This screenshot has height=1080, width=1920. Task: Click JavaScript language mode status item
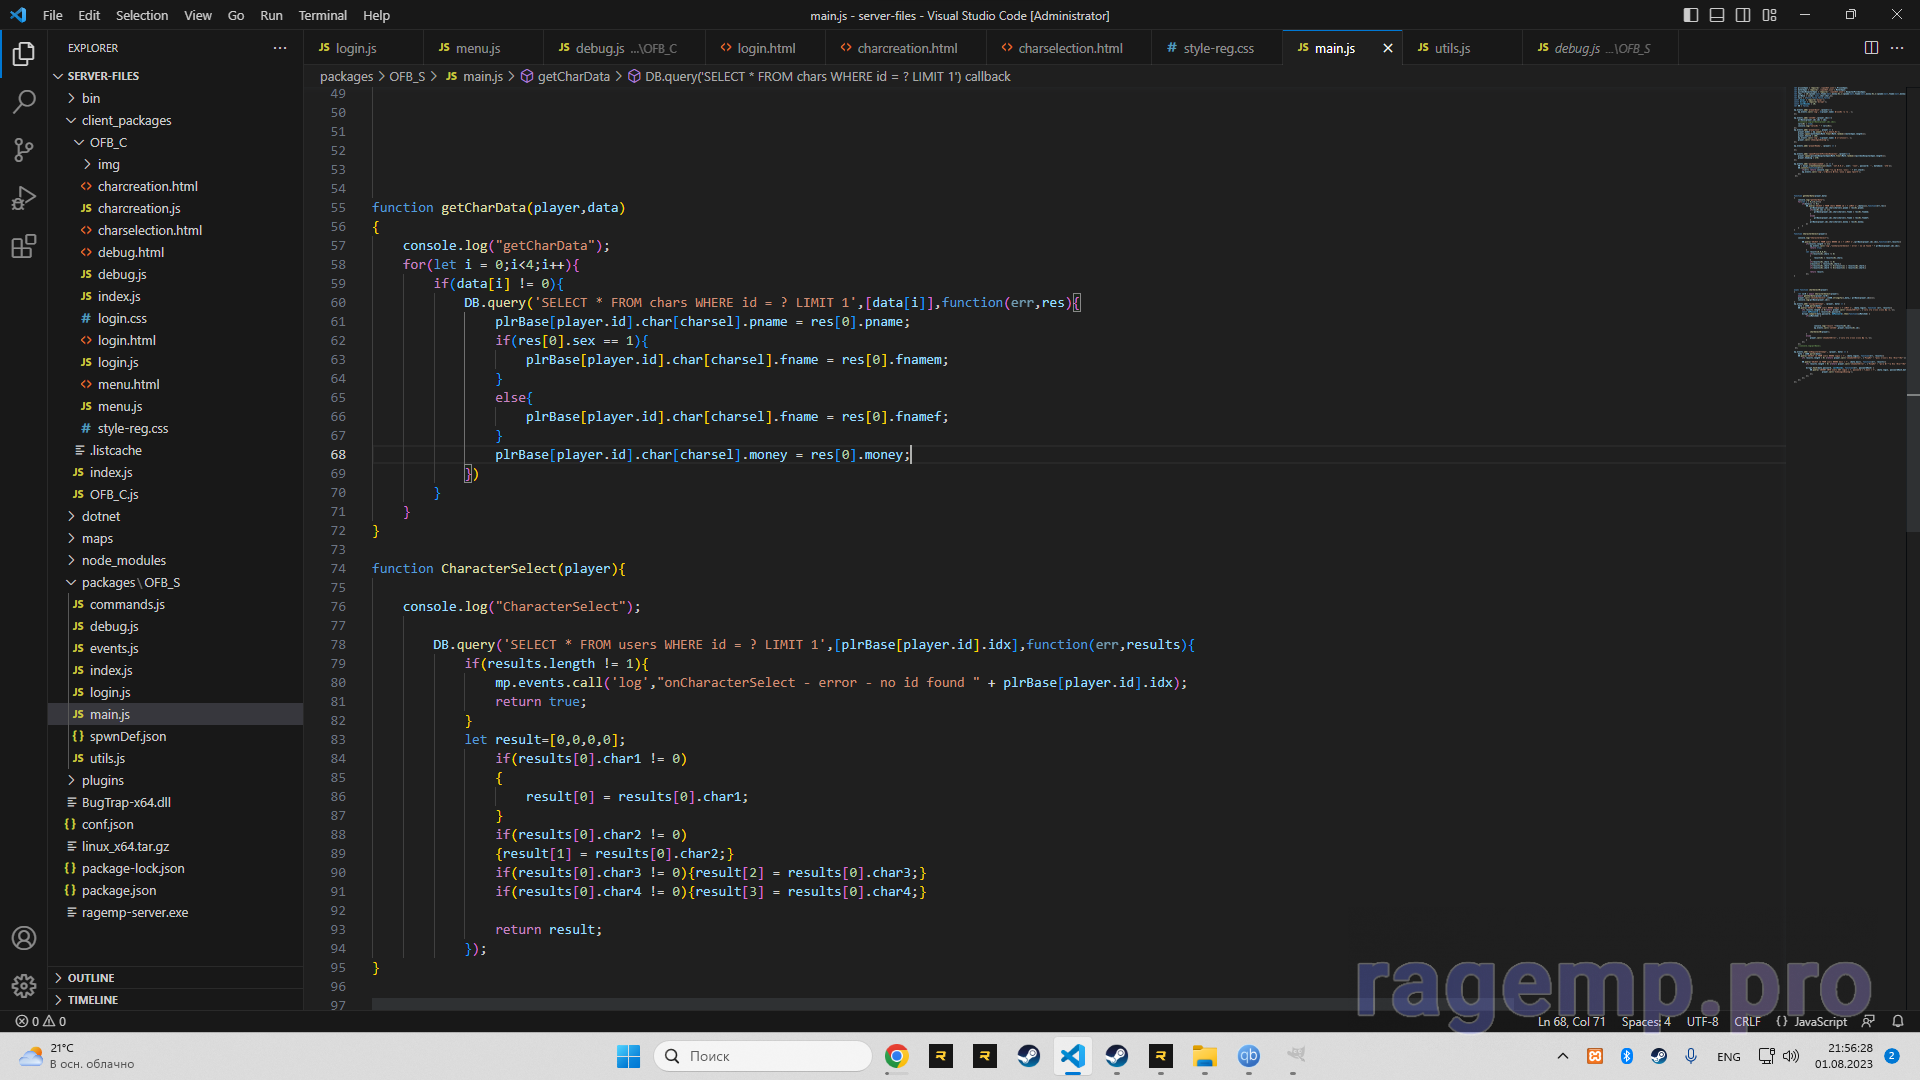pyautogui.click(x=1820, y=1021)
